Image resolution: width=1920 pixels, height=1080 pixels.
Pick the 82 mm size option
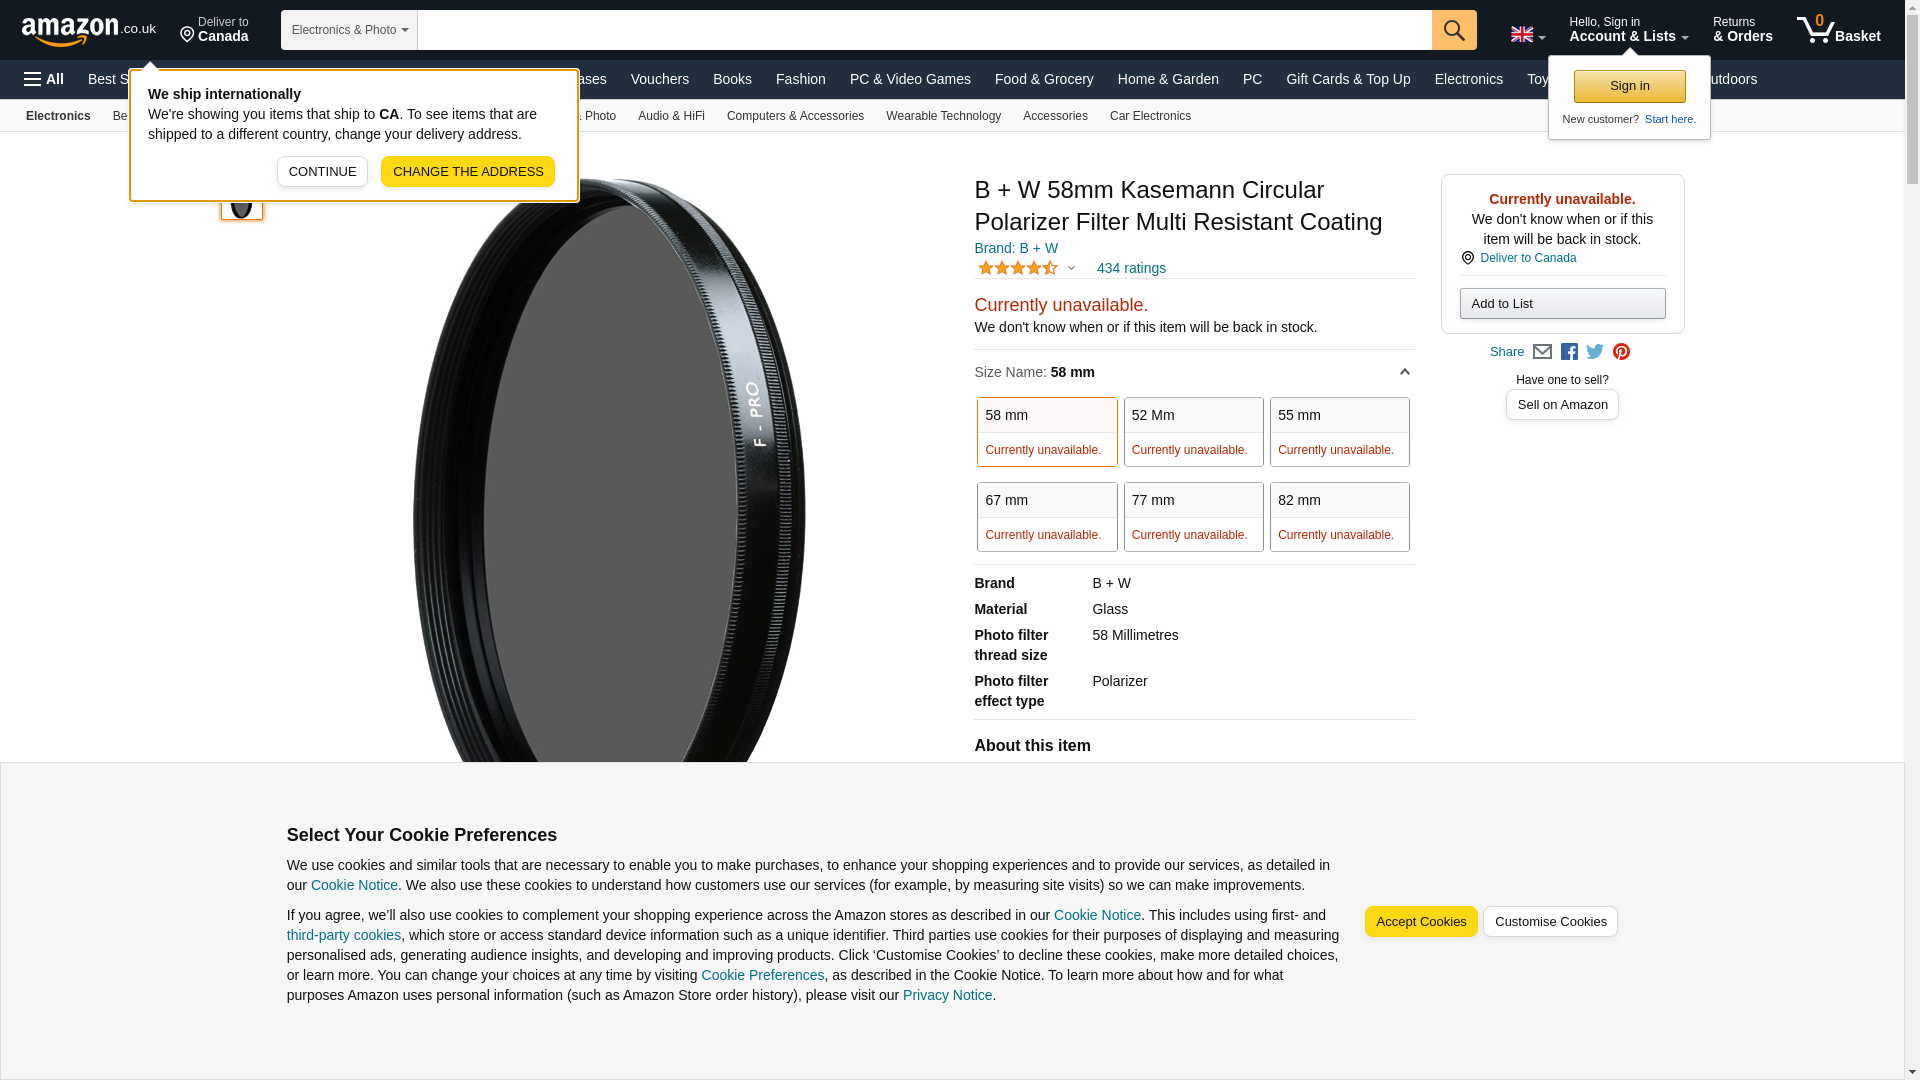coord(1339,517)
